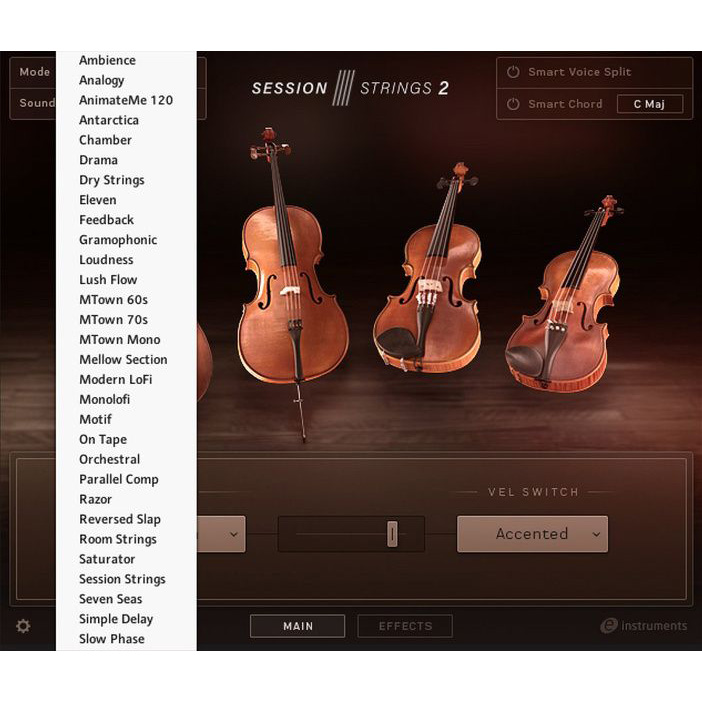Select Session Strings preset
The image size is (702, 702).
coord(122,579)
